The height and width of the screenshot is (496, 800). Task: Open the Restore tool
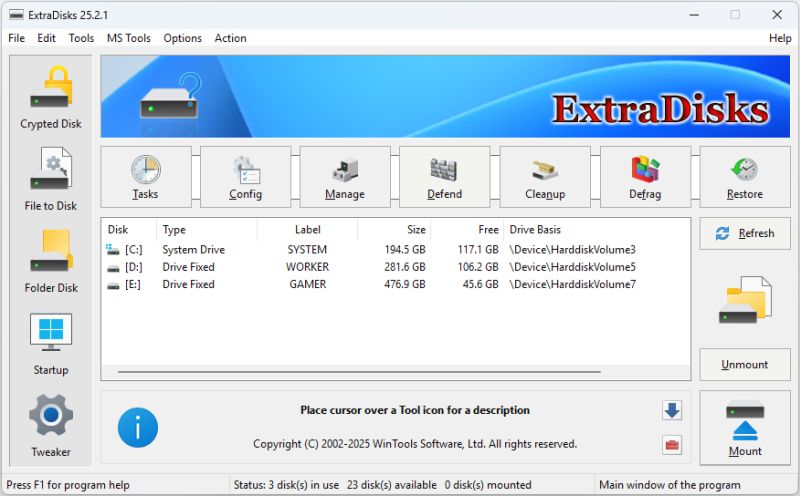[x=745, y=178]
